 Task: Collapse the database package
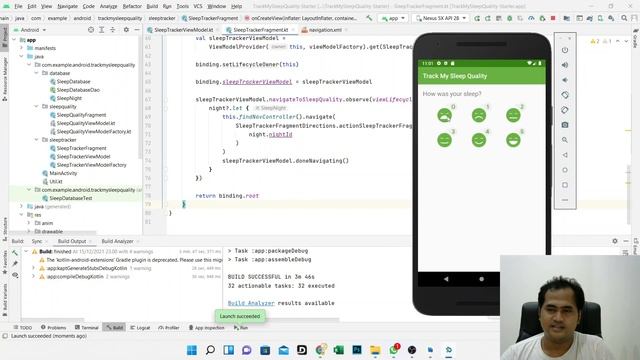(x=36, y=73)
